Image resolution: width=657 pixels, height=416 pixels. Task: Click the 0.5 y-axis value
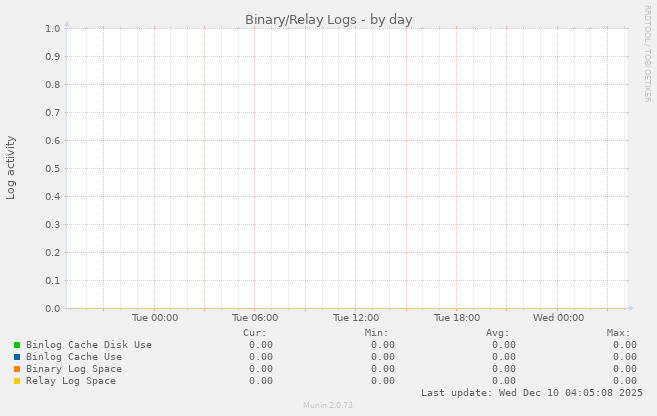point(53,168)
